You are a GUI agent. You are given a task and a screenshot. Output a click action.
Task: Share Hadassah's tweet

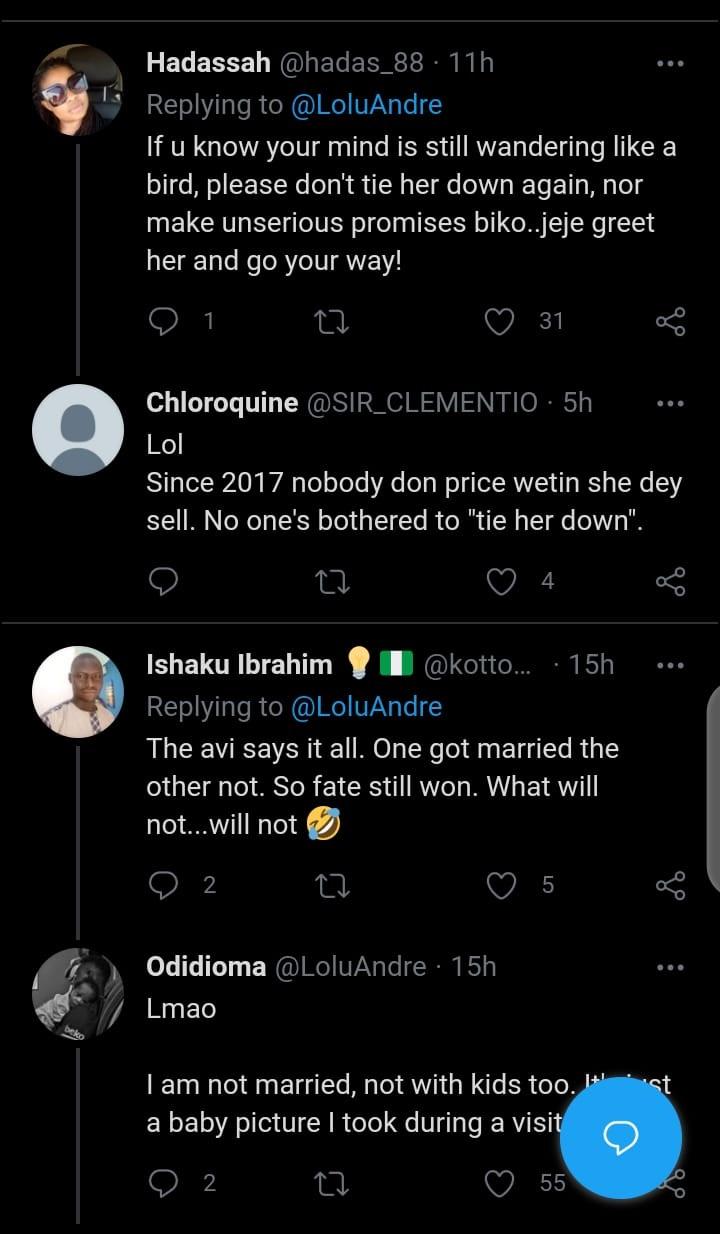670,321
